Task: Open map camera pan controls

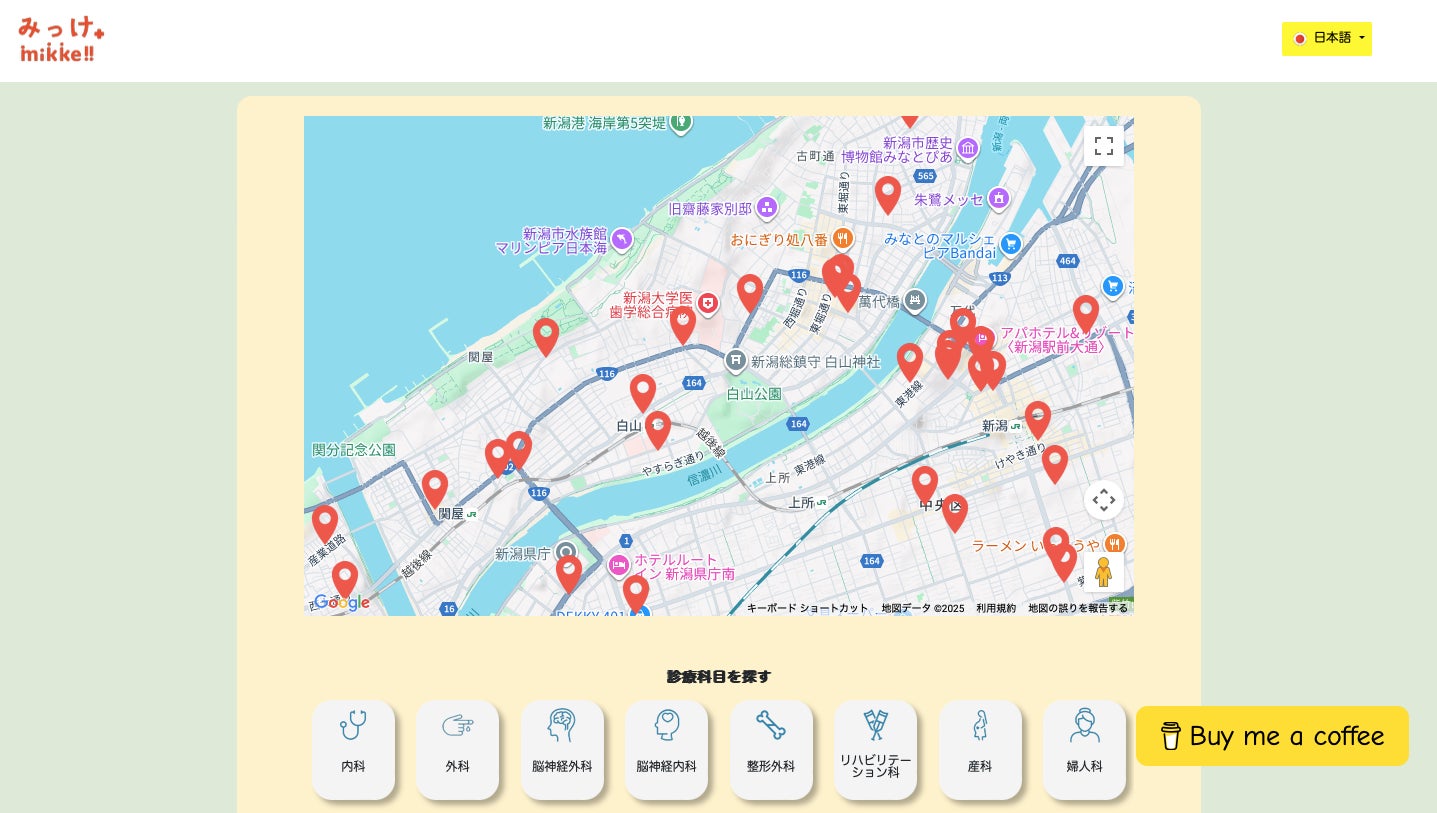Action: (x=1104, y=500)
